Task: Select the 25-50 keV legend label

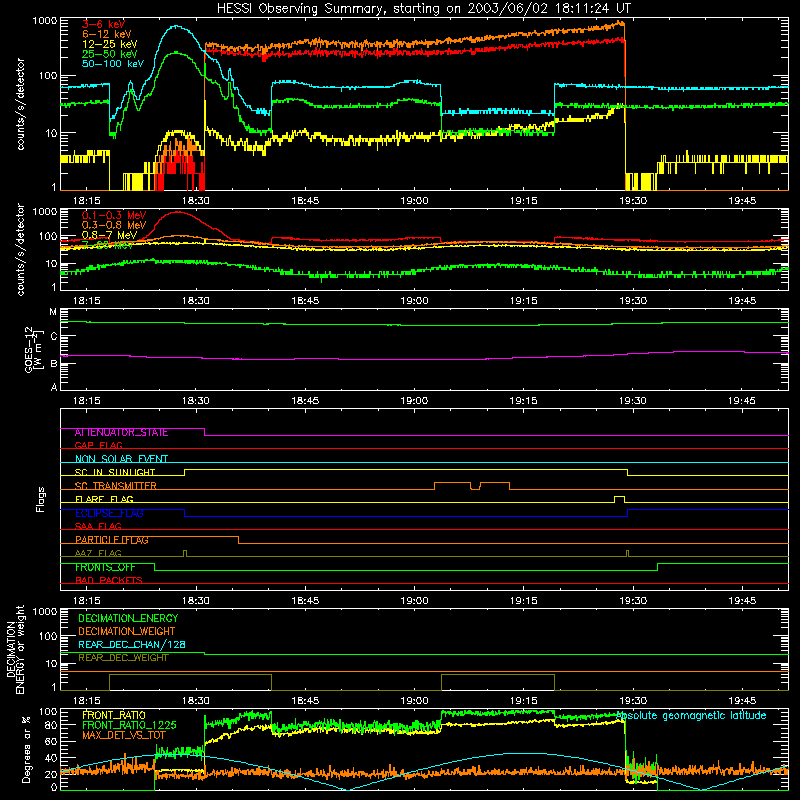Action: [110, 54]
